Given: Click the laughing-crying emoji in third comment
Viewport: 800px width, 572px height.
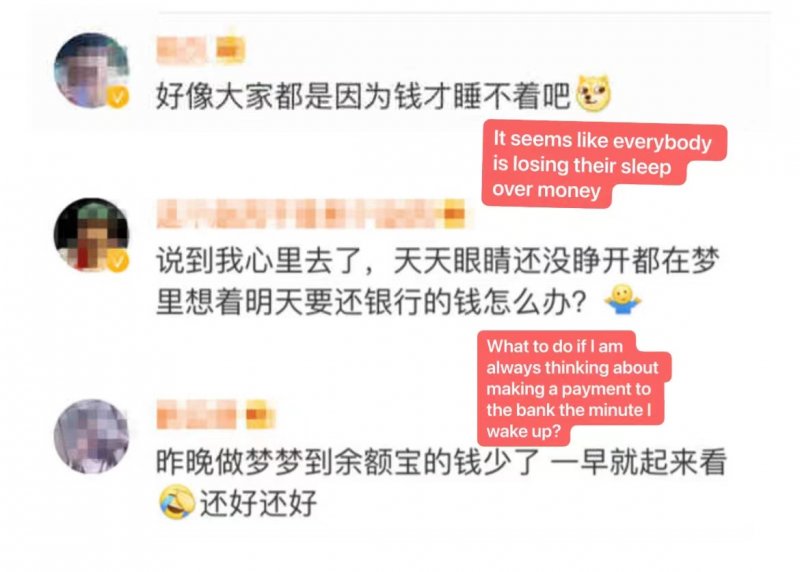Looking at the screenshot, I should (177, 502).
